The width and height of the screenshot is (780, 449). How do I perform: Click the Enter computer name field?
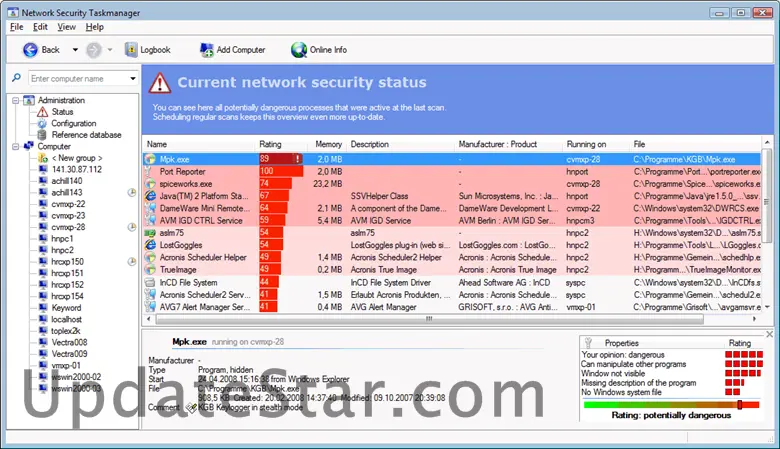78,79
